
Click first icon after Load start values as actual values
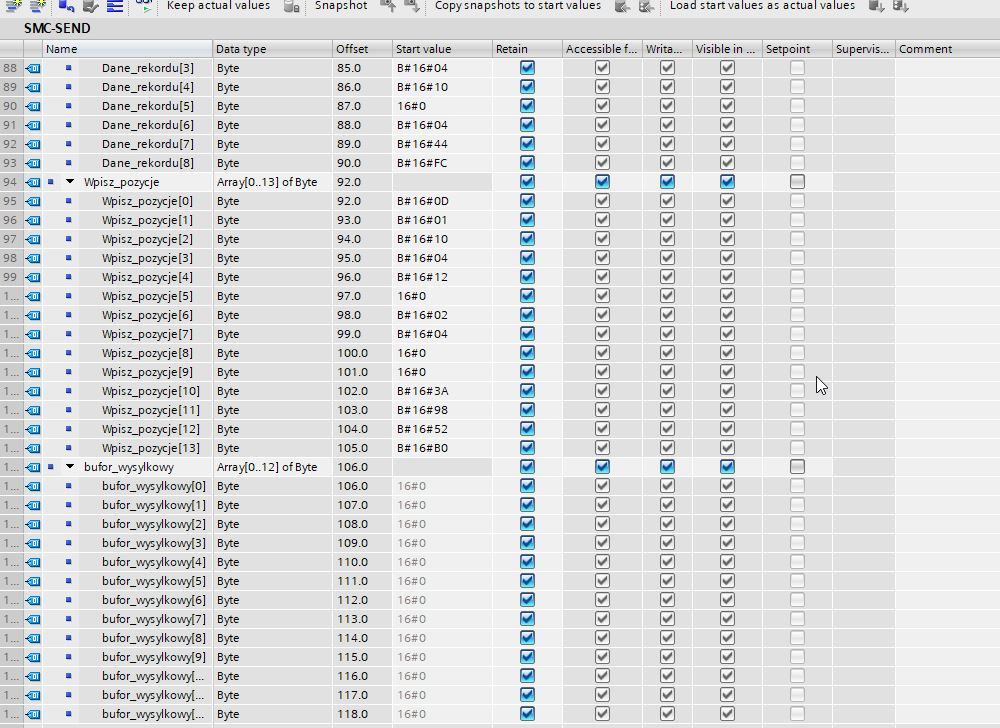(876, 6)
